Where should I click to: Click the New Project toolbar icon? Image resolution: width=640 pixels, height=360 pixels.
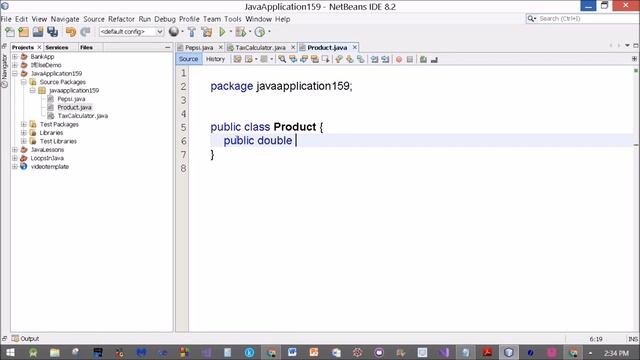click(24, 32)
